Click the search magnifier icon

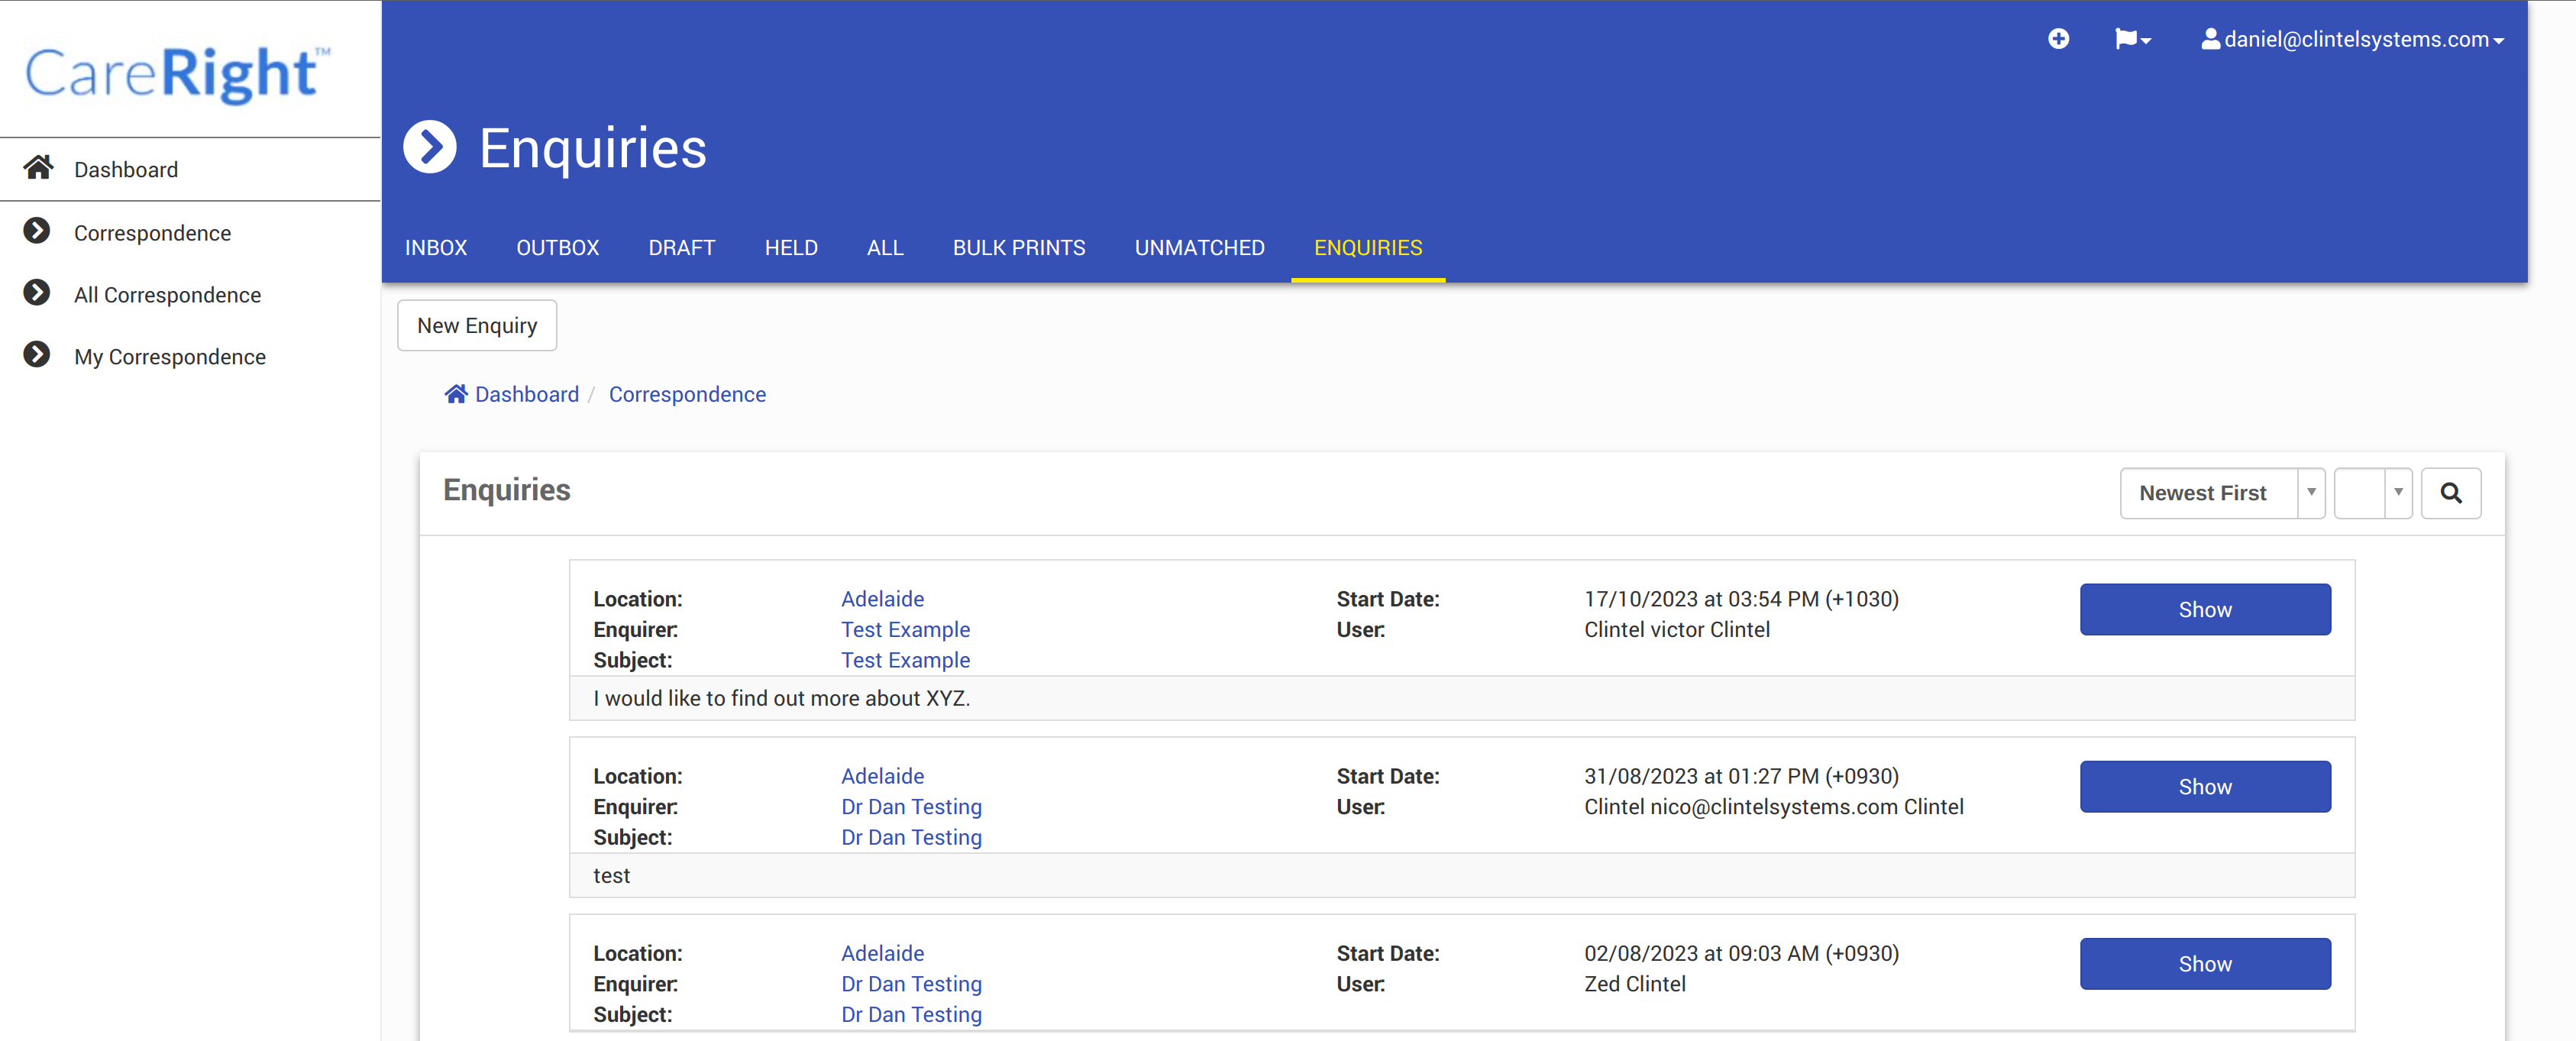pos(2450,493)
